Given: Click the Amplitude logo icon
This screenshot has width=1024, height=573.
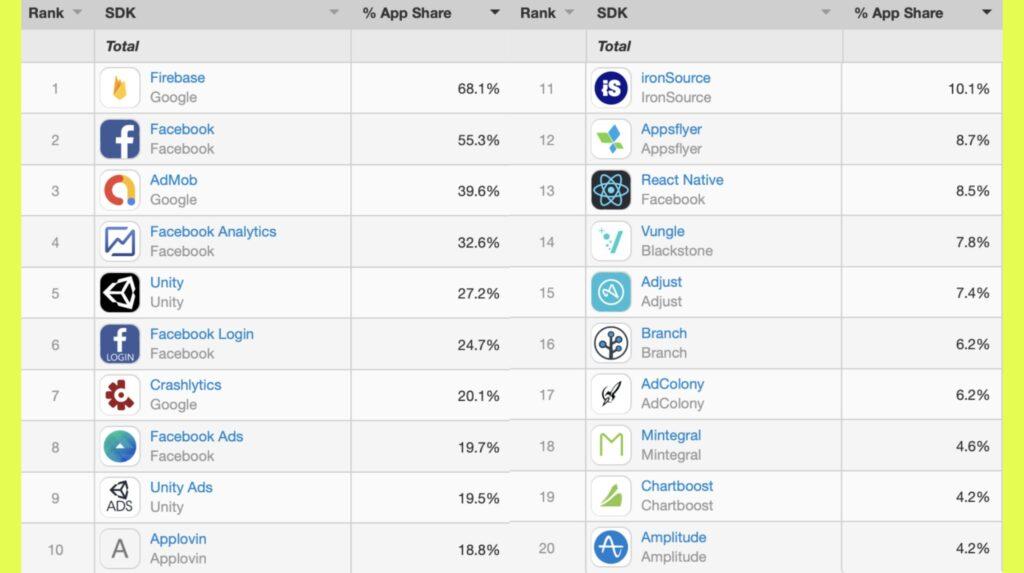Looking at the screenshot, I should point(611,548).
